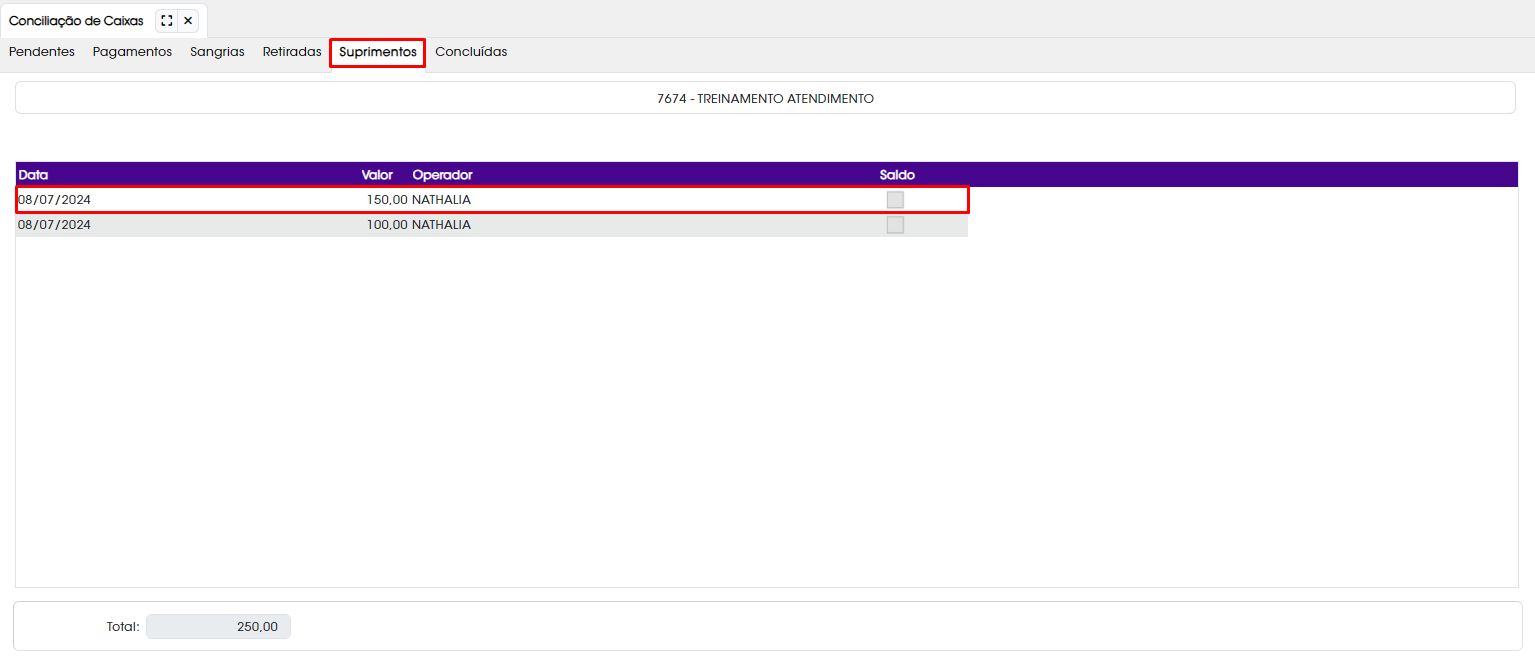This screenshot has width=1535, height=672.
Task: Click the Total field showing 250,00
Action: pyautogui.click(x=218, y=627)
